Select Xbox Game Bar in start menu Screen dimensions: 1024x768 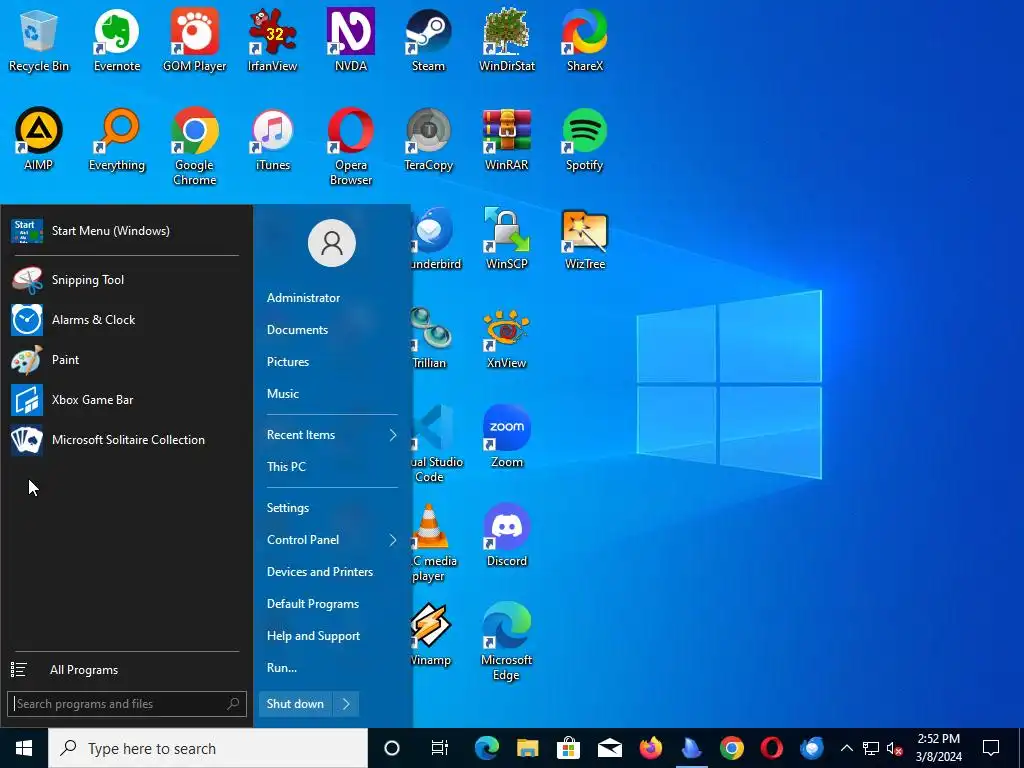pyautogui.click(x=127, y=400)
